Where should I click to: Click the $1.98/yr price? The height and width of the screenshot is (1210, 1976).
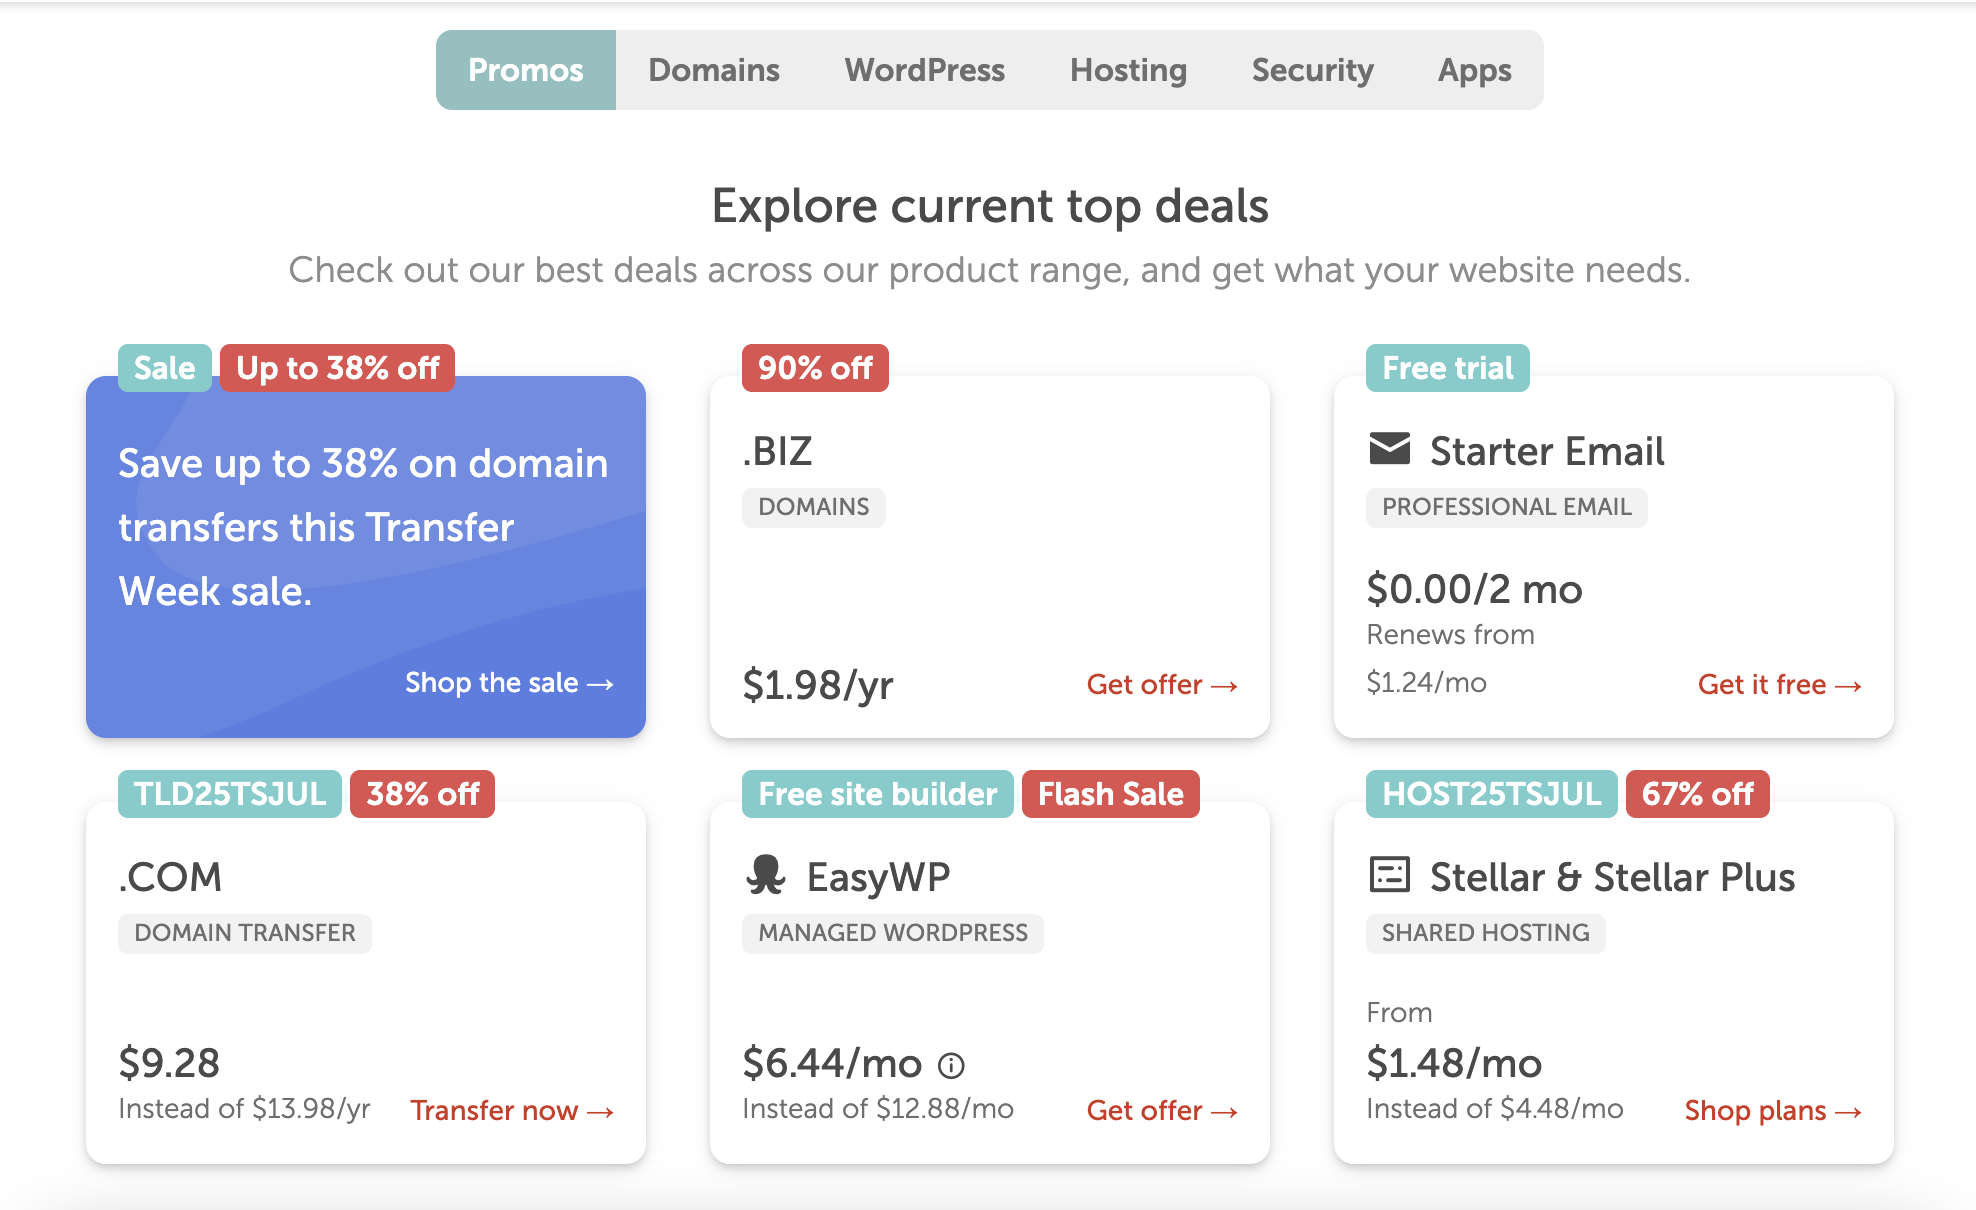tap(818, 686)
